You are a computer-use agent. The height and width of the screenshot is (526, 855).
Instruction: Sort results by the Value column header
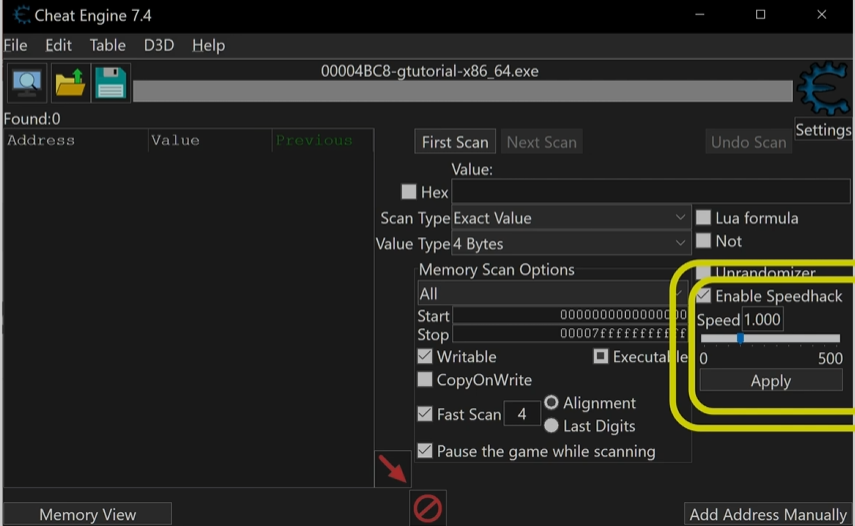click(x=210, y=140)
